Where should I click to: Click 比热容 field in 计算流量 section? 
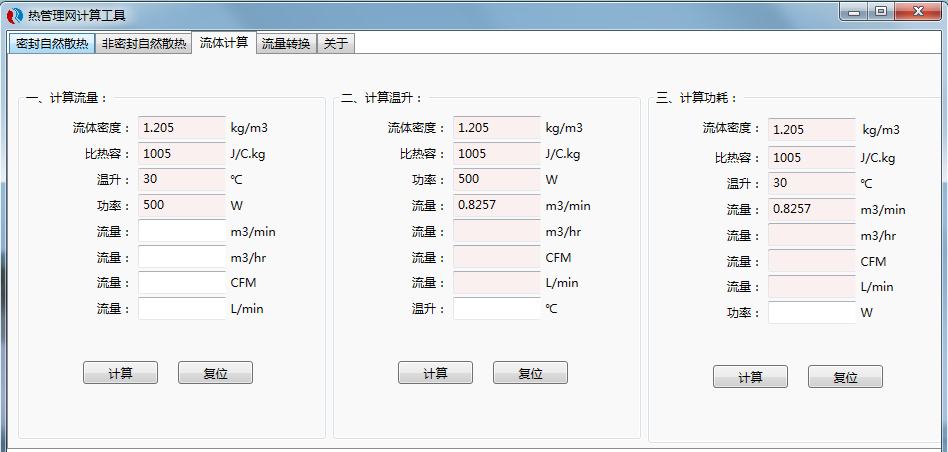coord(182,154)
